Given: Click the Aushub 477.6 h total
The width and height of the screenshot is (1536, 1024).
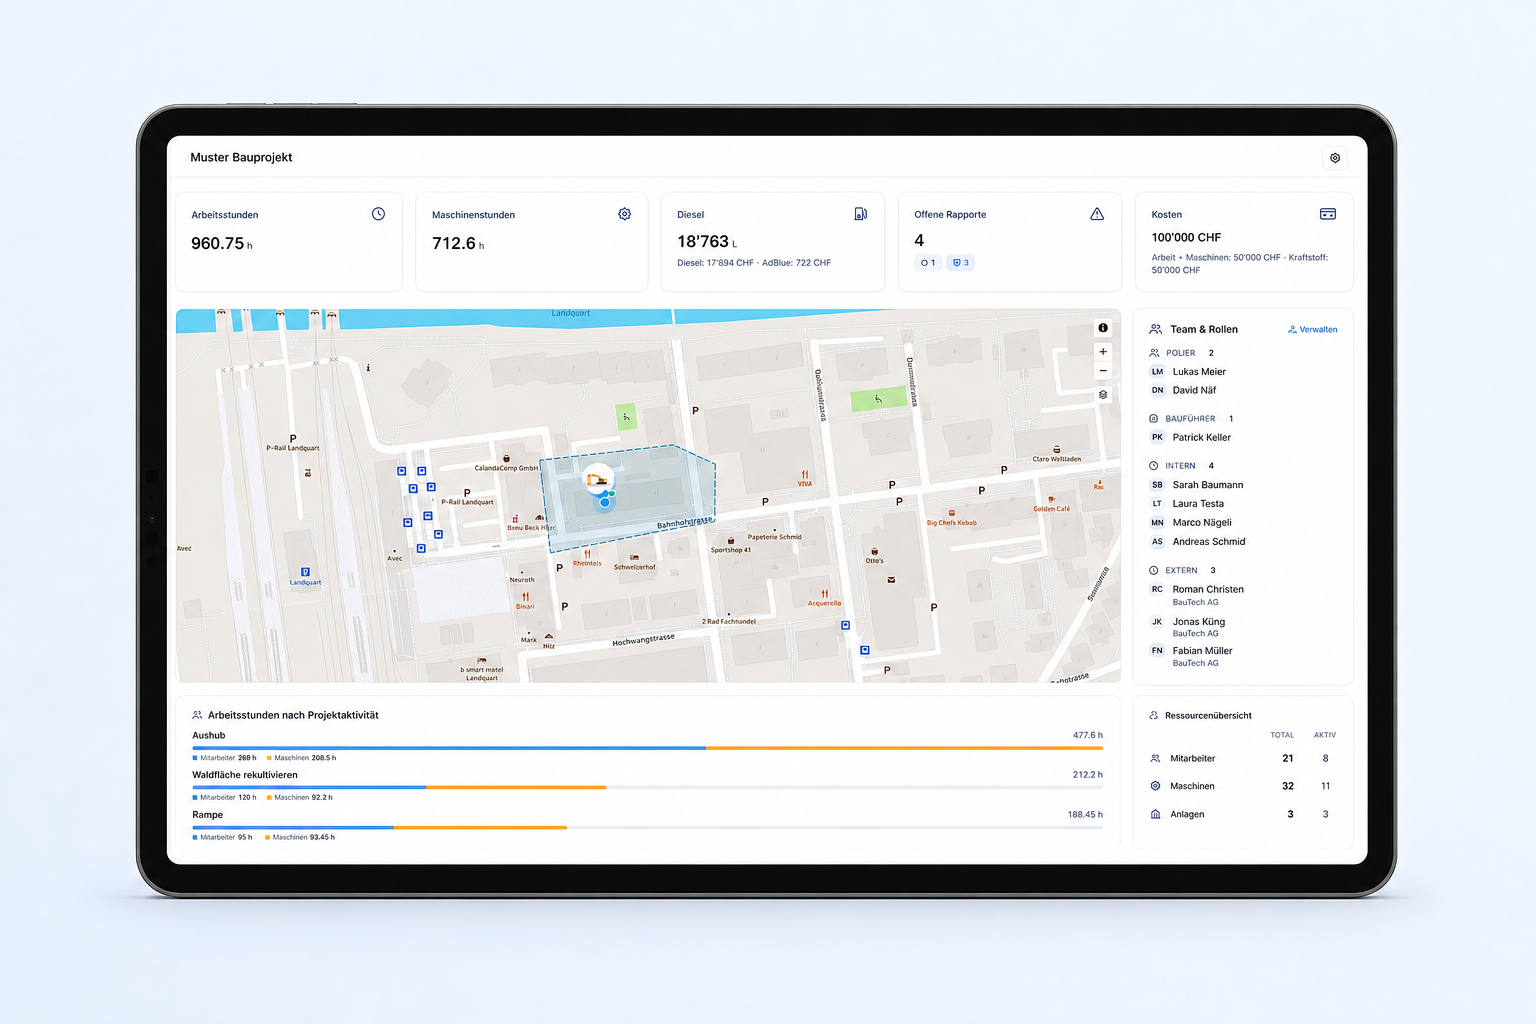Looking at the screenshot, I should coord(1088,735).
